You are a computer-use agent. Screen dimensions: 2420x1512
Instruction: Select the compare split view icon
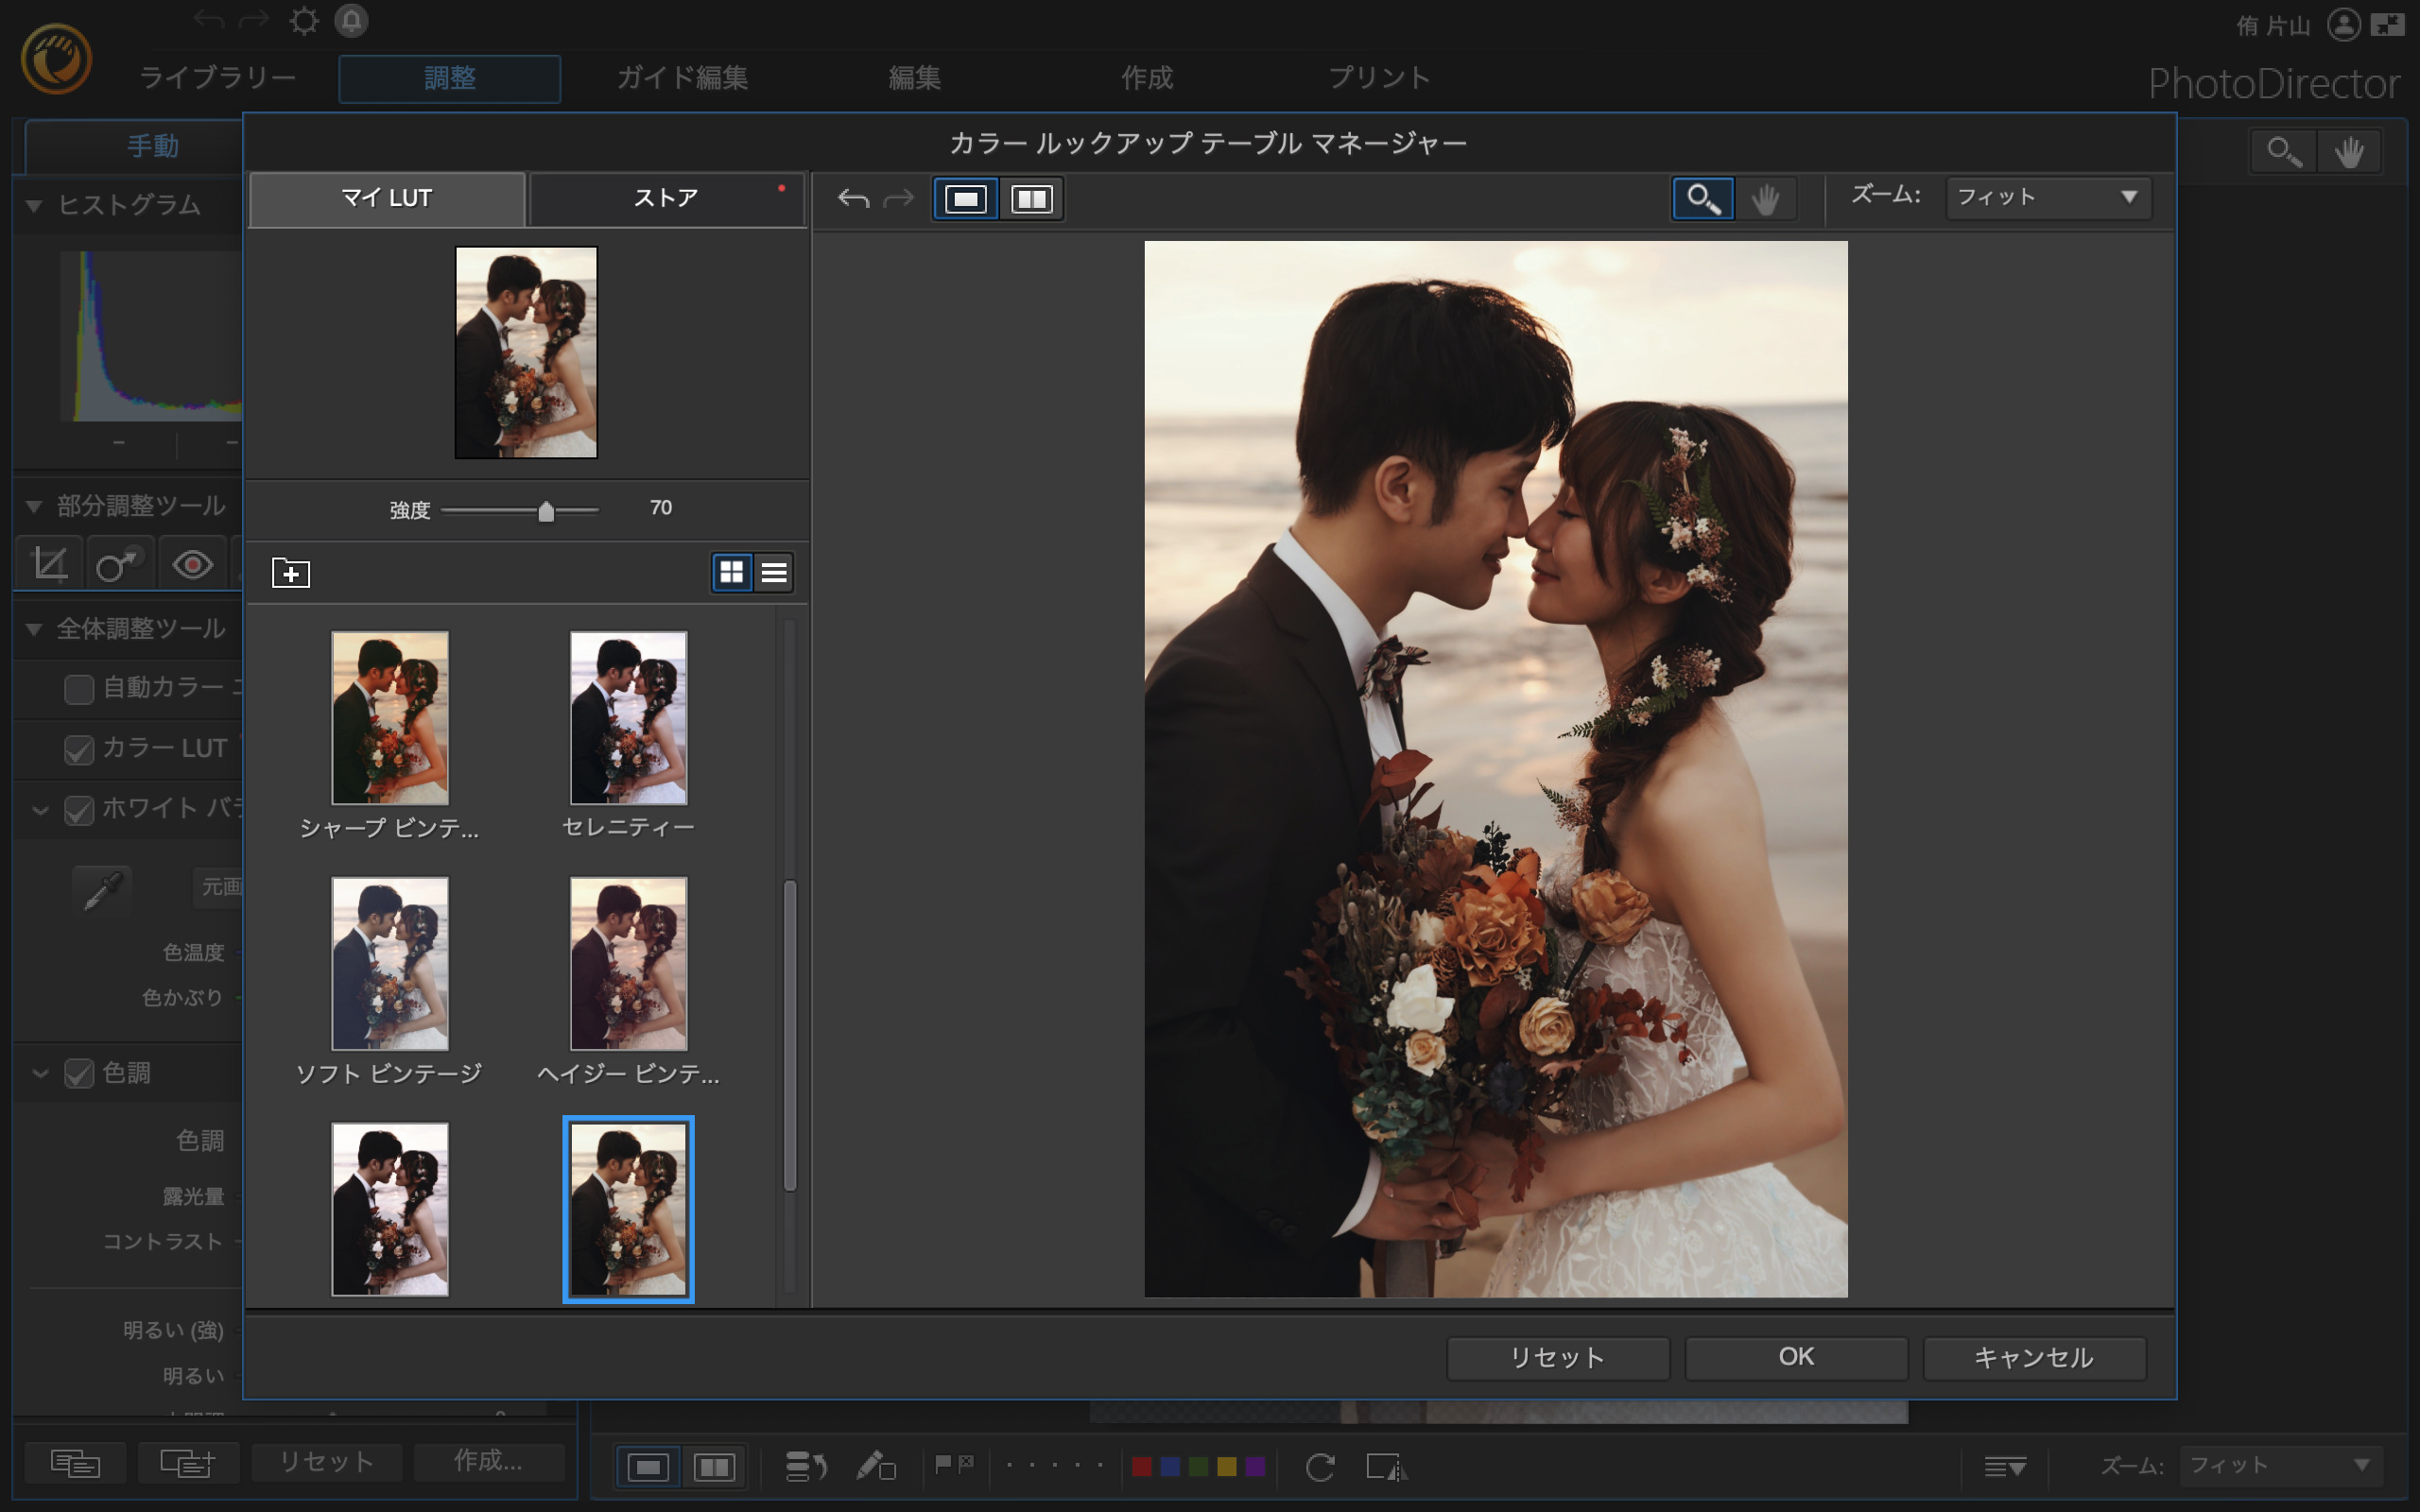(1031, 199)
